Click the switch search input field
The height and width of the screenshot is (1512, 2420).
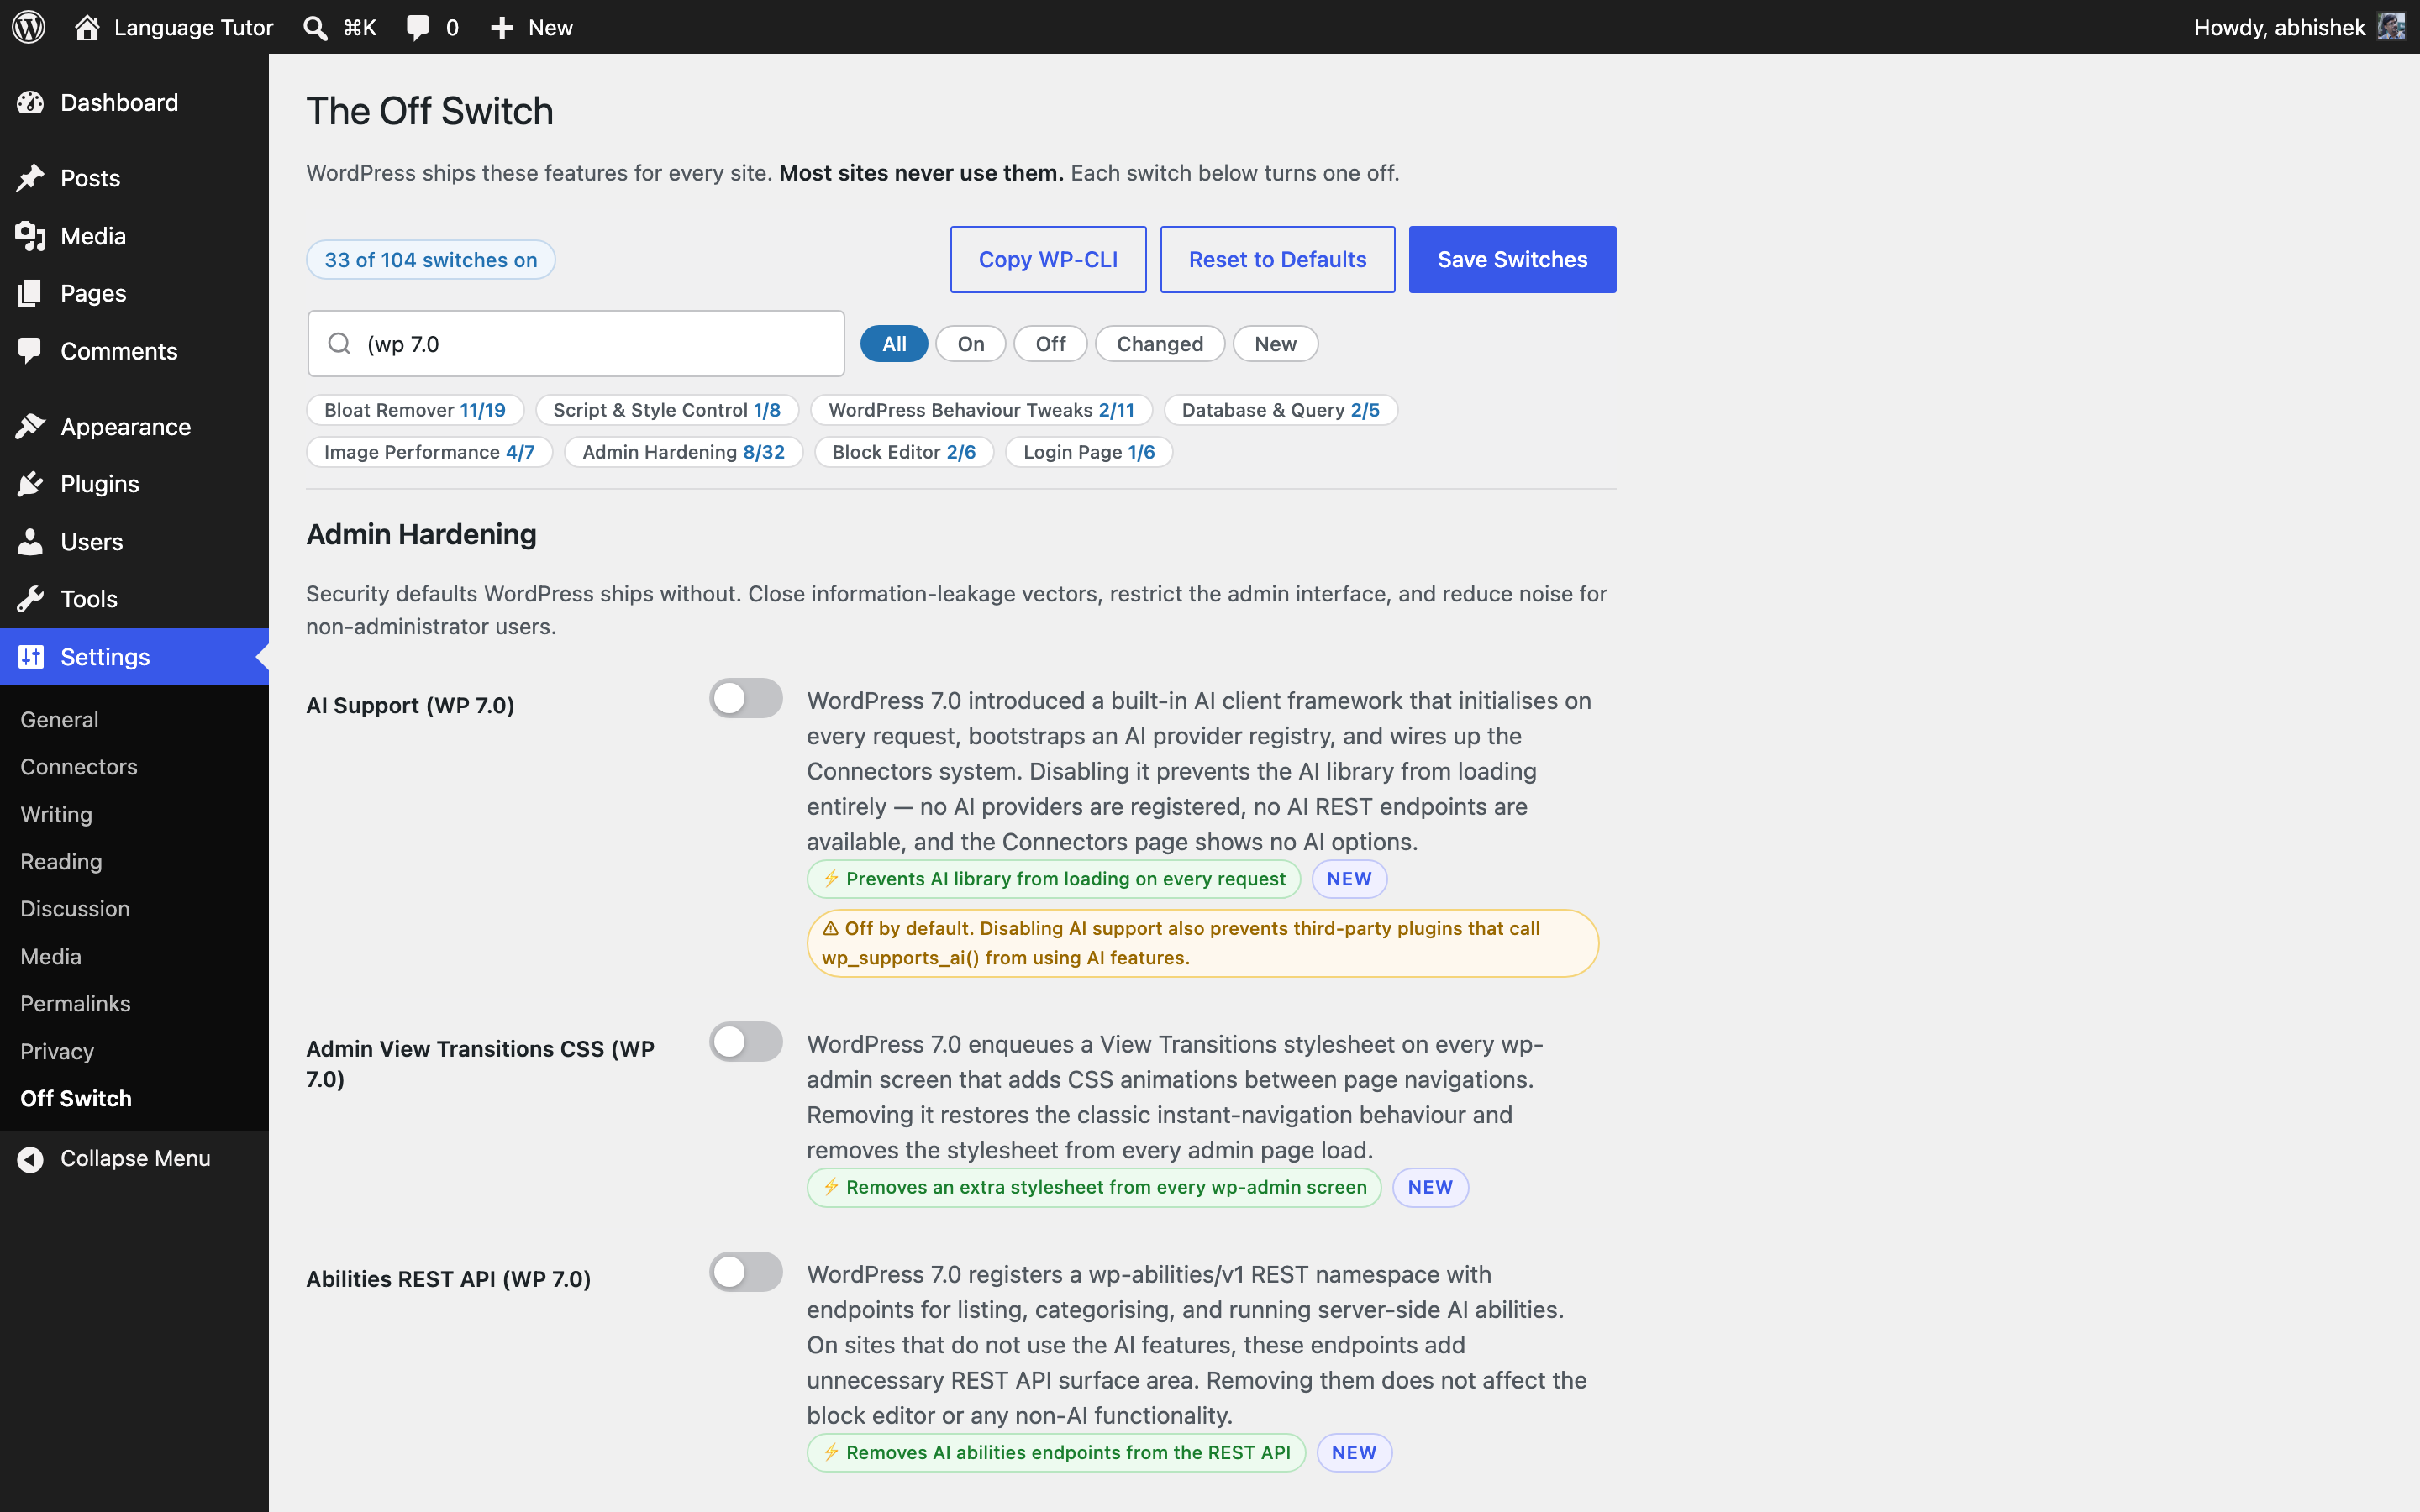tap(576, 344)
